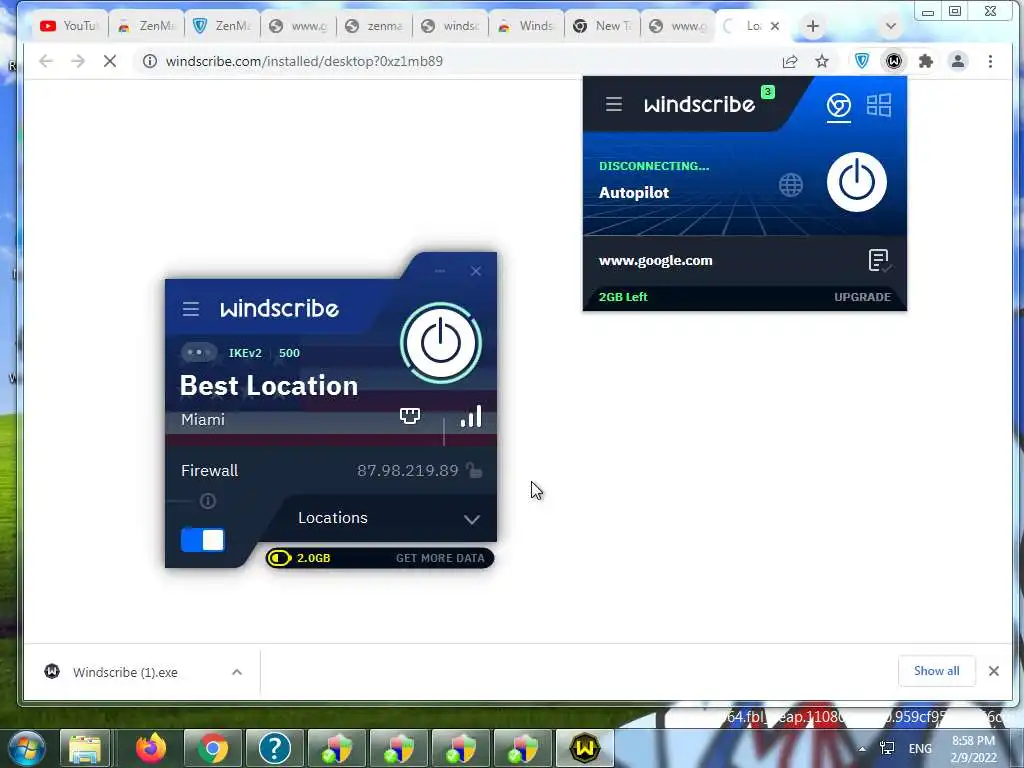Switch to the zenma tab
This screenshot has height=768, width=1024.
[x=375, y=26]
